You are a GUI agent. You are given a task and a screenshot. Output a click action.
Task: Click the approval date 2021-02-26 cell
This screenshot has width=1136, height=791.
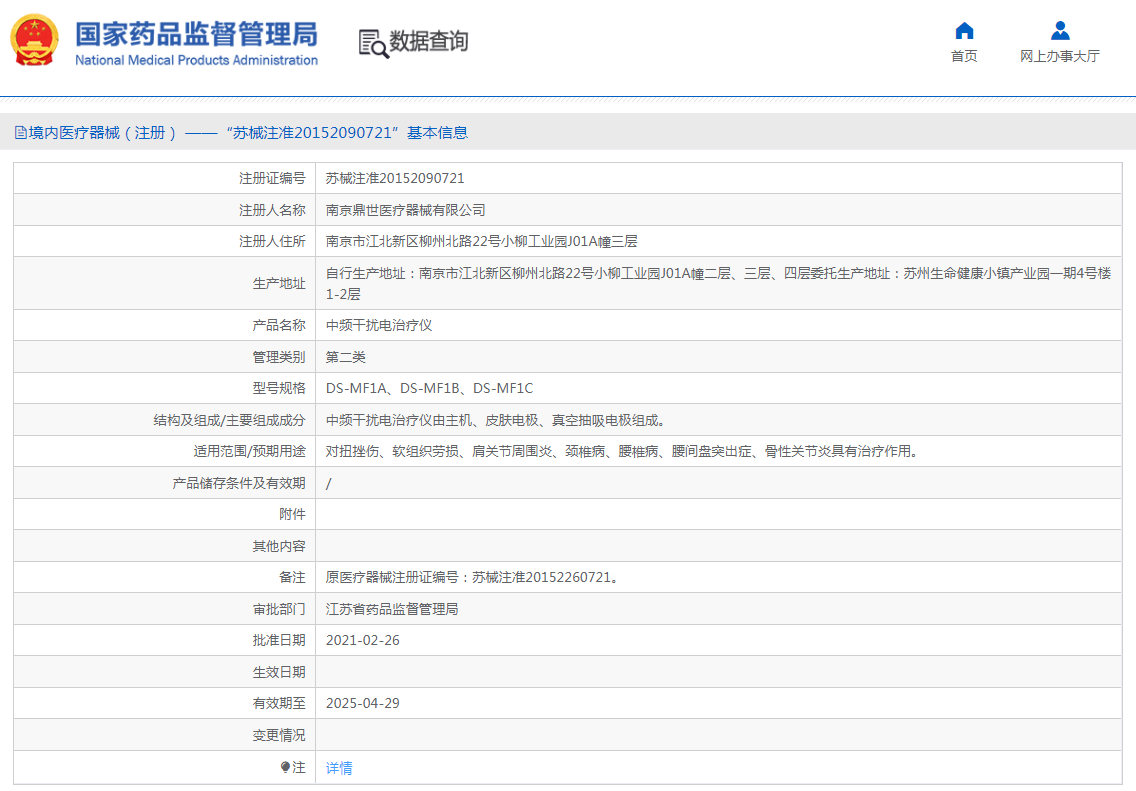363,639
